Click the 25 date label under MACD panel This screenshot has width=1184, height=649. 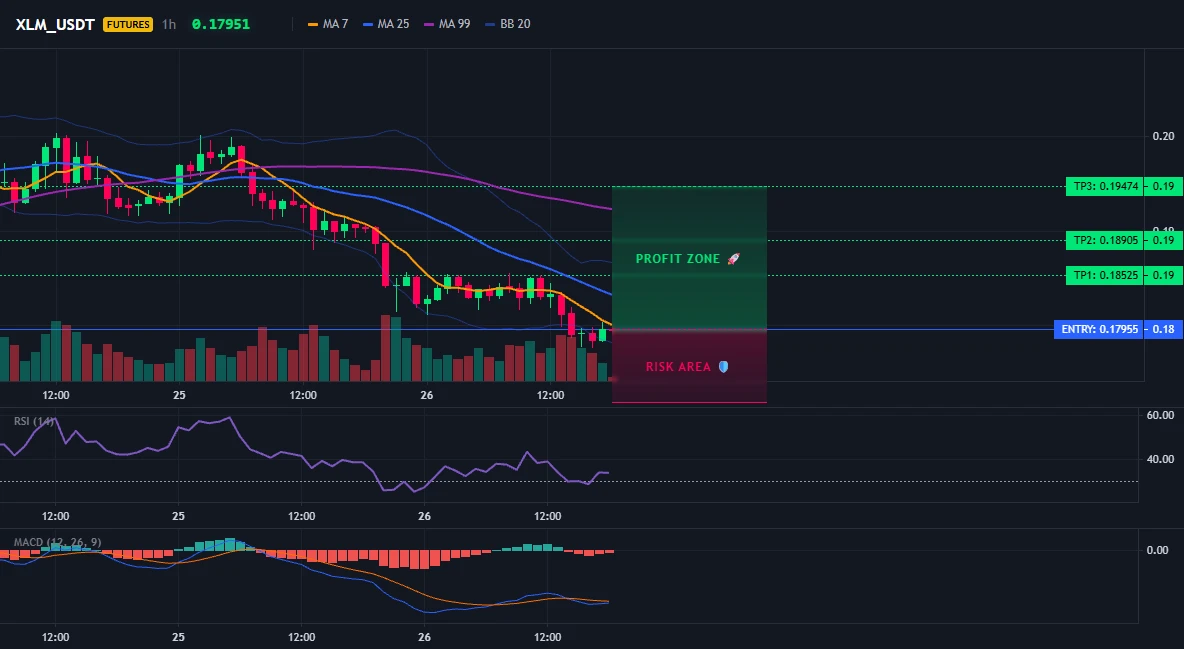pos(178,637)
